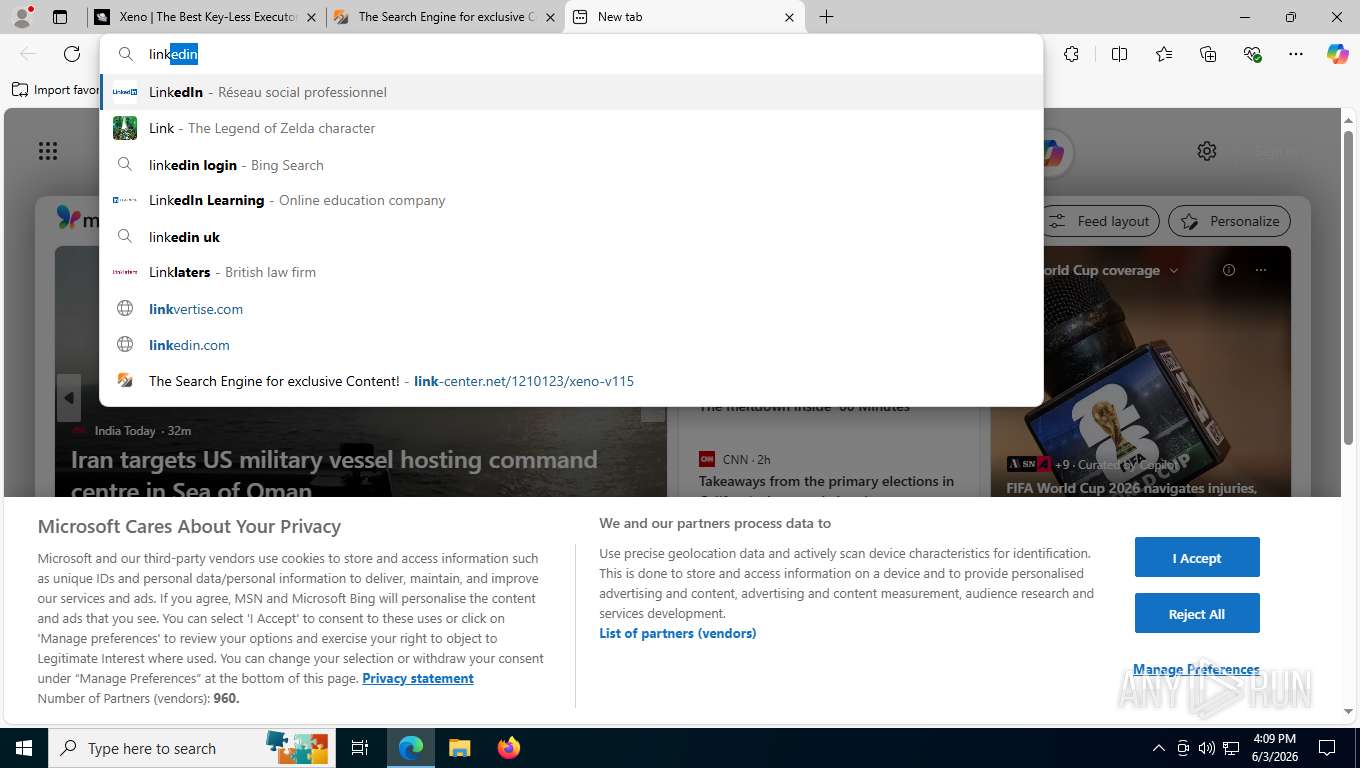Close the New tab tab
The image size is (1360, 768).
pyautogui.click(x=789, y=17)
